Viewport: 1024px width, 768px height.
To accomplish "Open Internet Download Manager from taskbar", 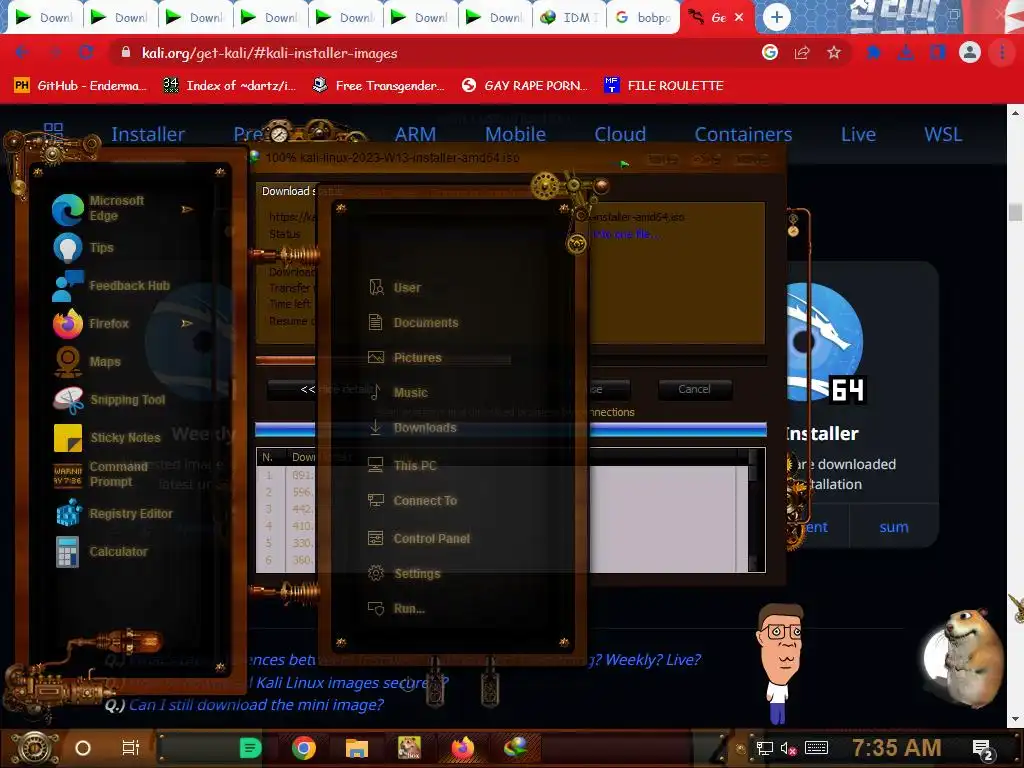I will [515, 746].
